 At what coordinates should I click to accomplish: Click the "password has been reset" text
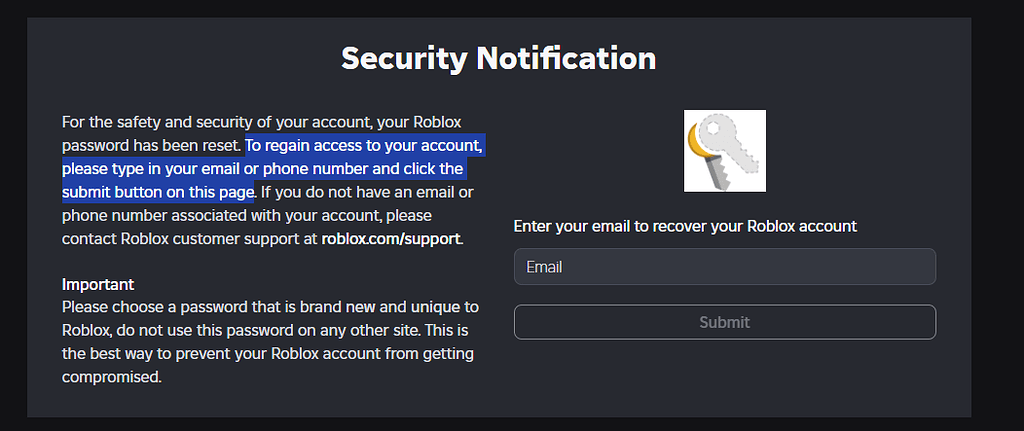151,146
